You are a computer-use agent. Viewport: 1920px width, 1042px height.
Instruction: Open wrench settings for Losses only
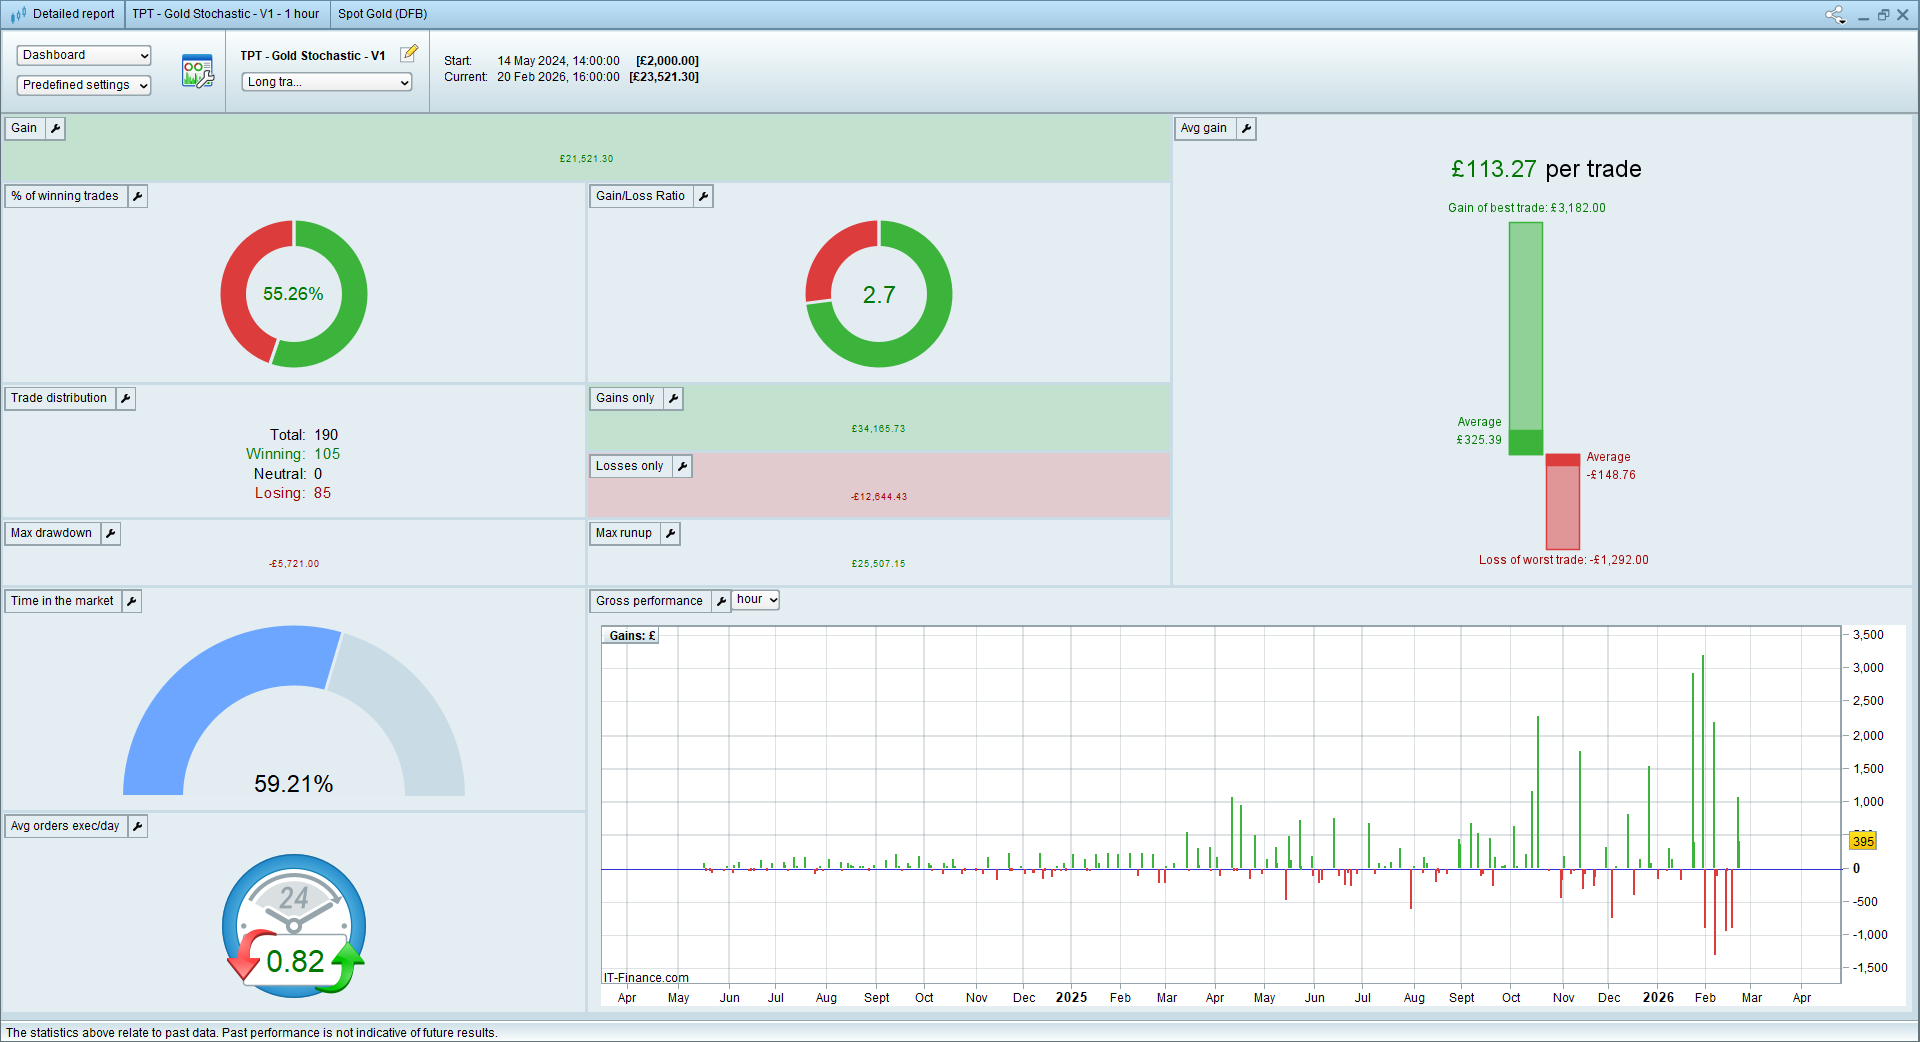(682, 466)
